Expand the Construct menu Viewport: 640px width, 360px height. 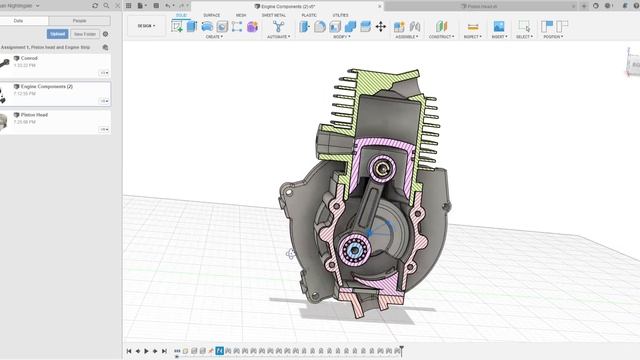[x=441, y=37]
